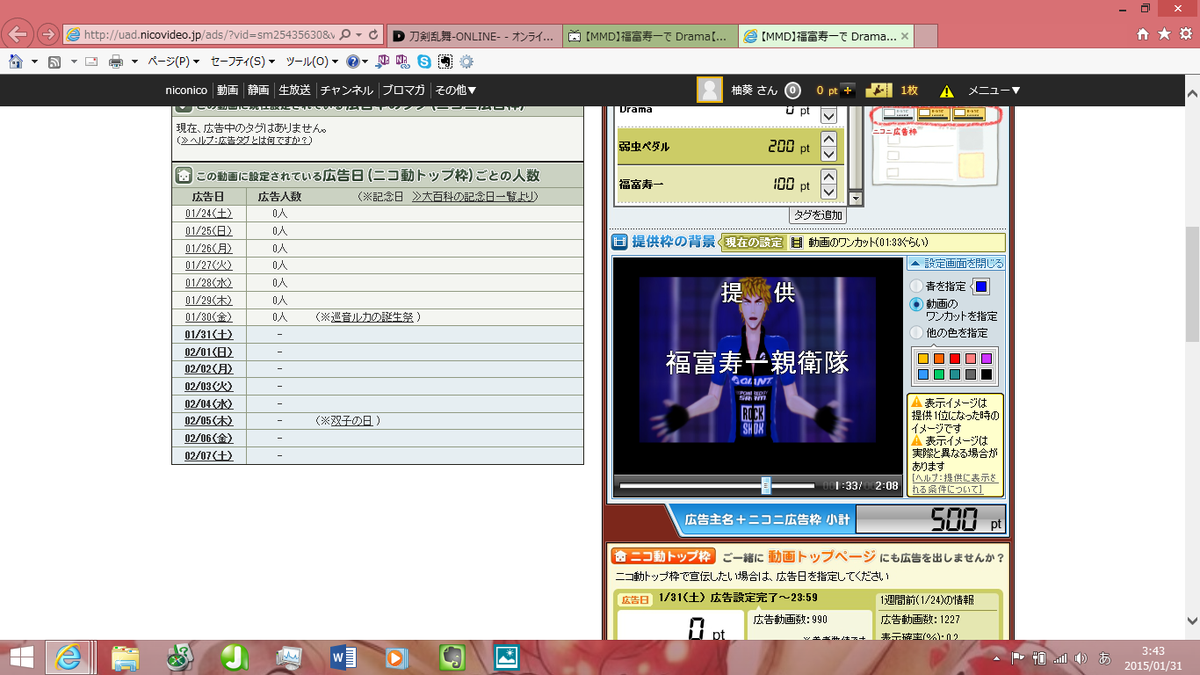This screenshot has height=675, width=1200.
Task: Click the video seek slider handle
Action: pyautogui.click(x=766, y=486)
